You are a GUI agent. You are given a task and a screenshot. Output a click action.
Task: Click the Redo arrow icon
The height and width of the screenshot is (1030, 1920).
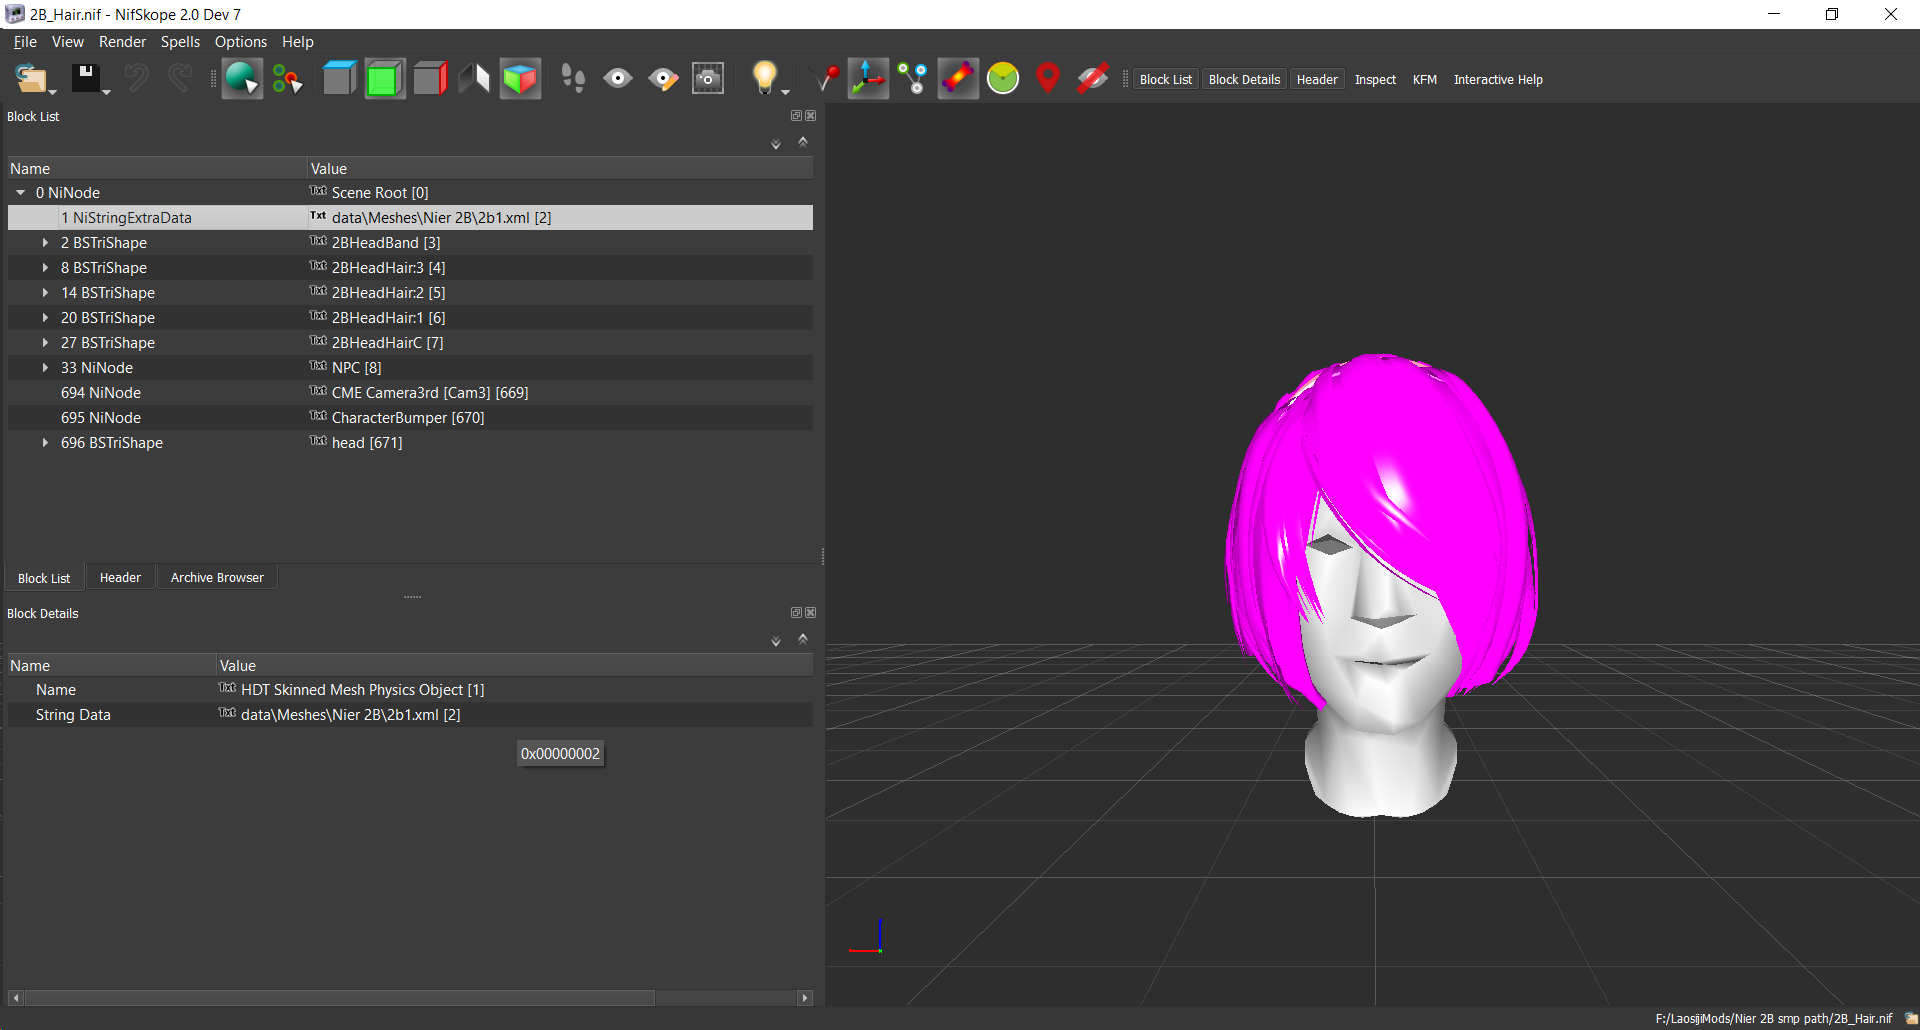[x=180, y=78]
